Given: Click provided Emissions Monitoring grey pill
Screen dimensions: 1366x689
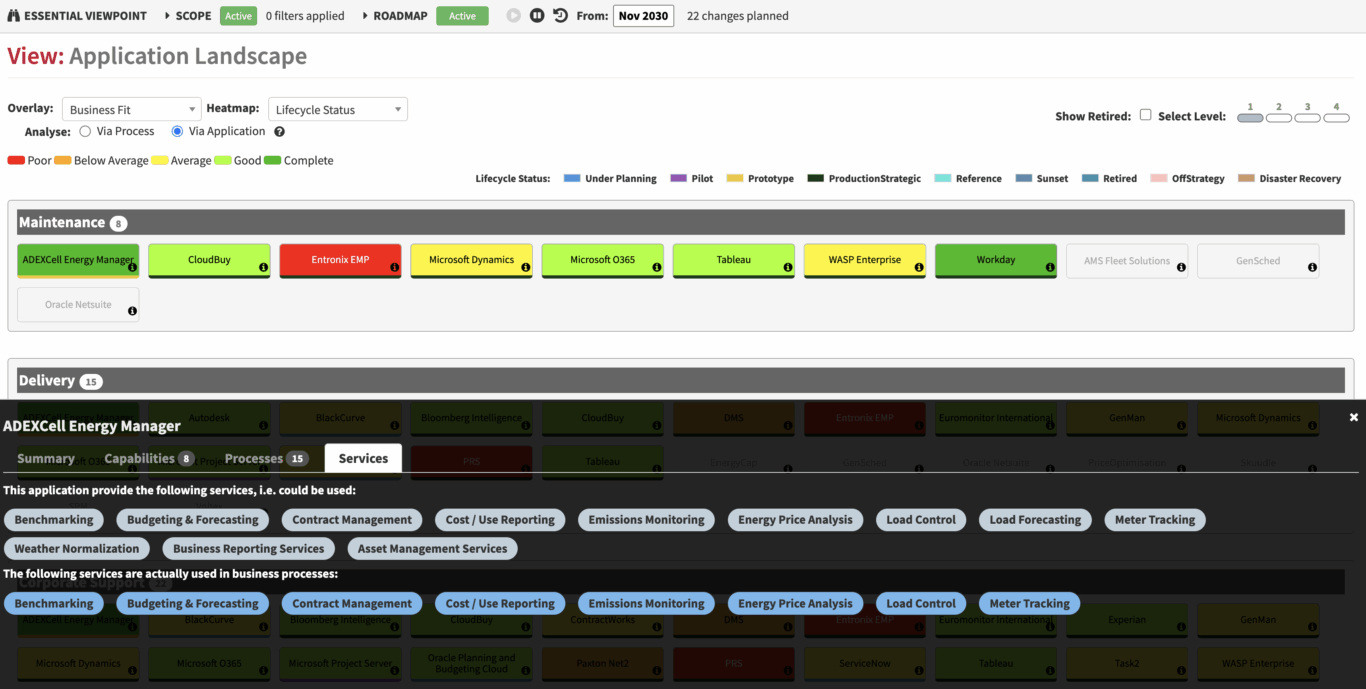Looking at the screenshot, I should point(646,520).
